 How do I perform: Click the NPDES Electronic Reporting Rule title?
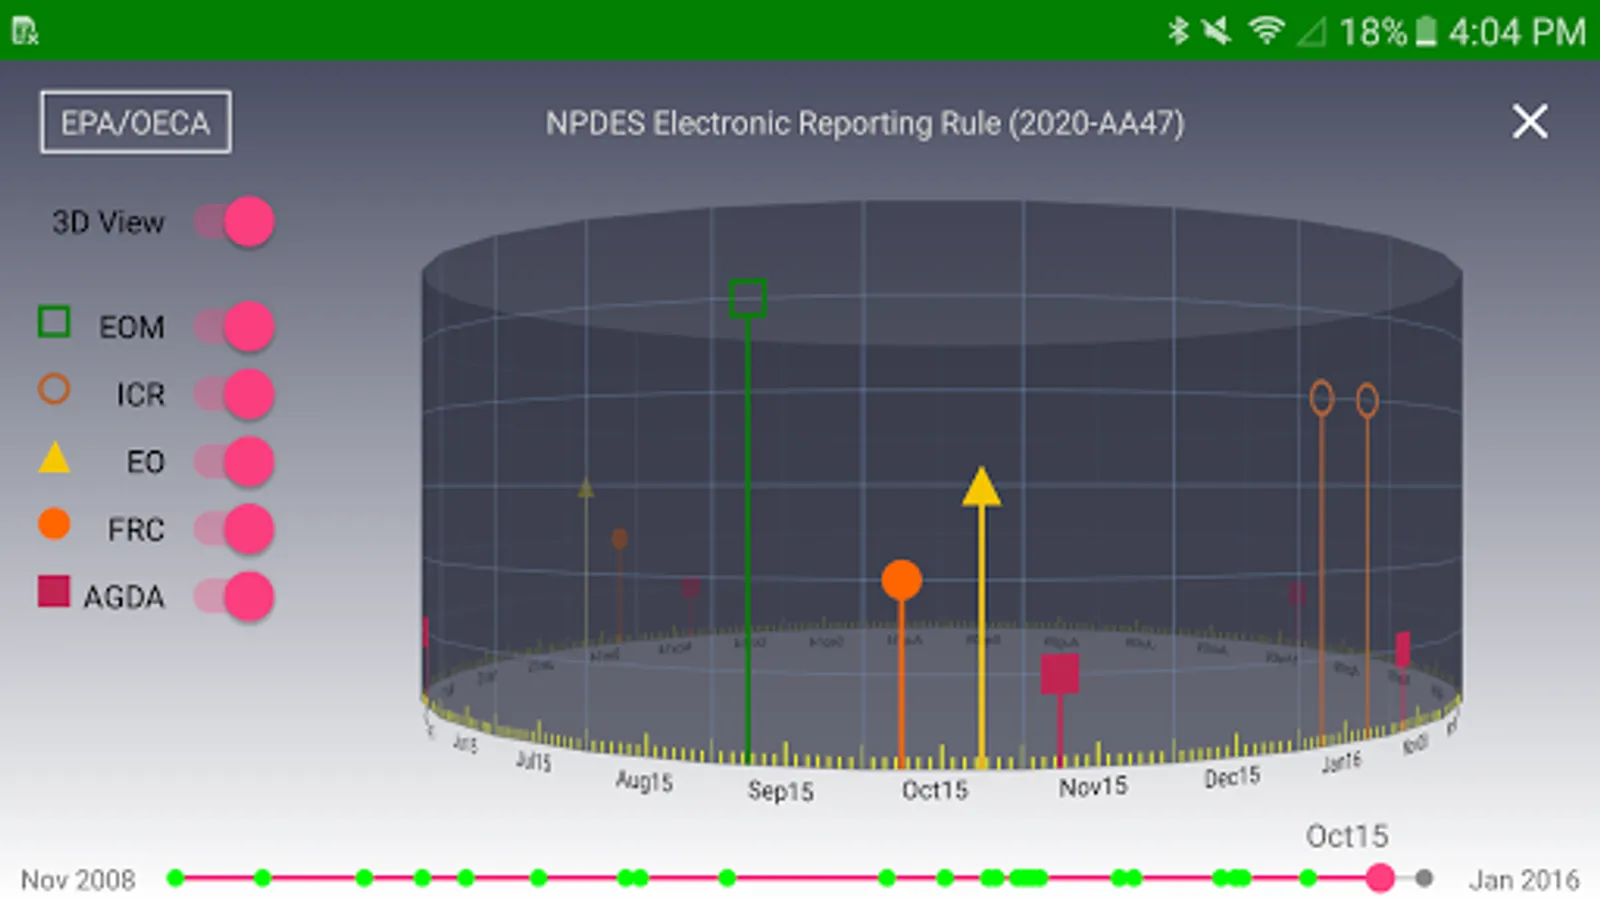pyautogui.click(x=865, y=123)
